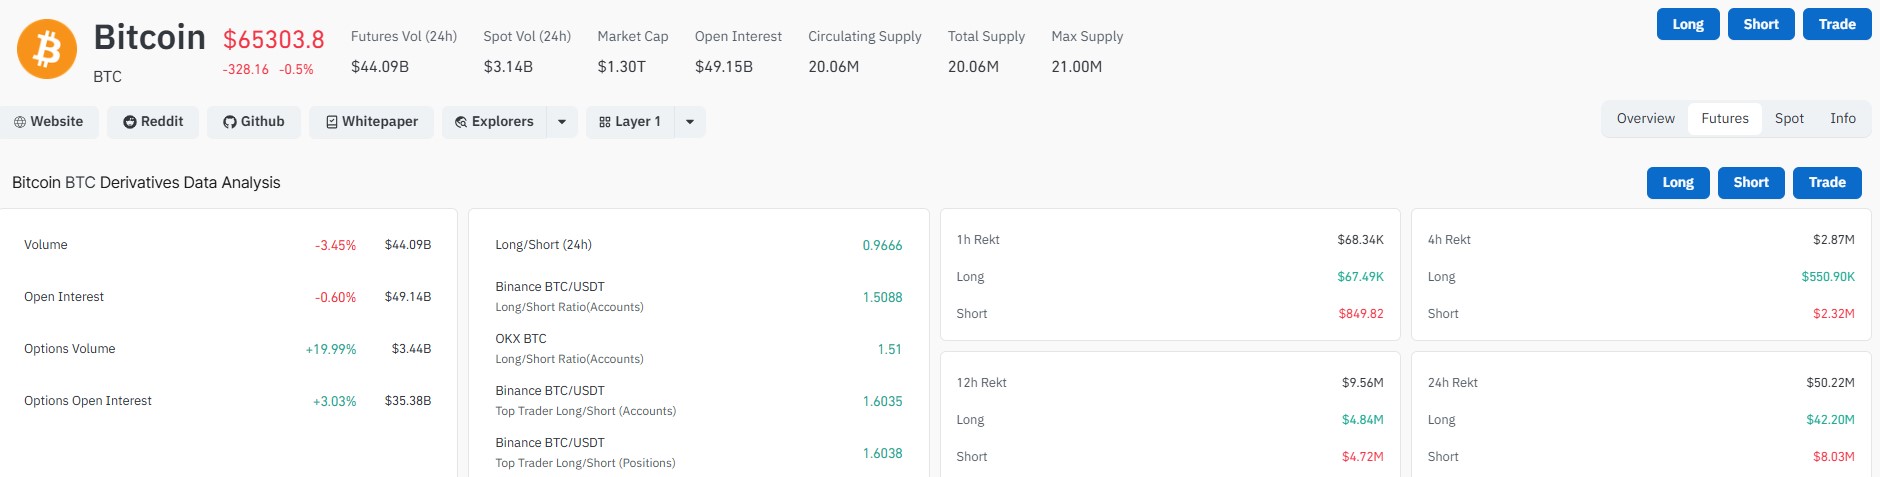Click Open Interest row -0.60% change
The image size is (1880, 477).
tap(335, 297)
